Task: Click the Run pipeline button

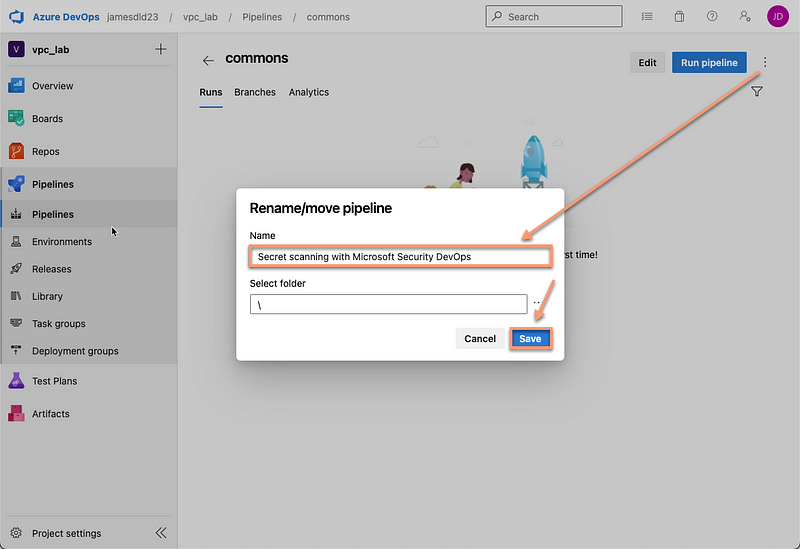Action: point(709,62)
